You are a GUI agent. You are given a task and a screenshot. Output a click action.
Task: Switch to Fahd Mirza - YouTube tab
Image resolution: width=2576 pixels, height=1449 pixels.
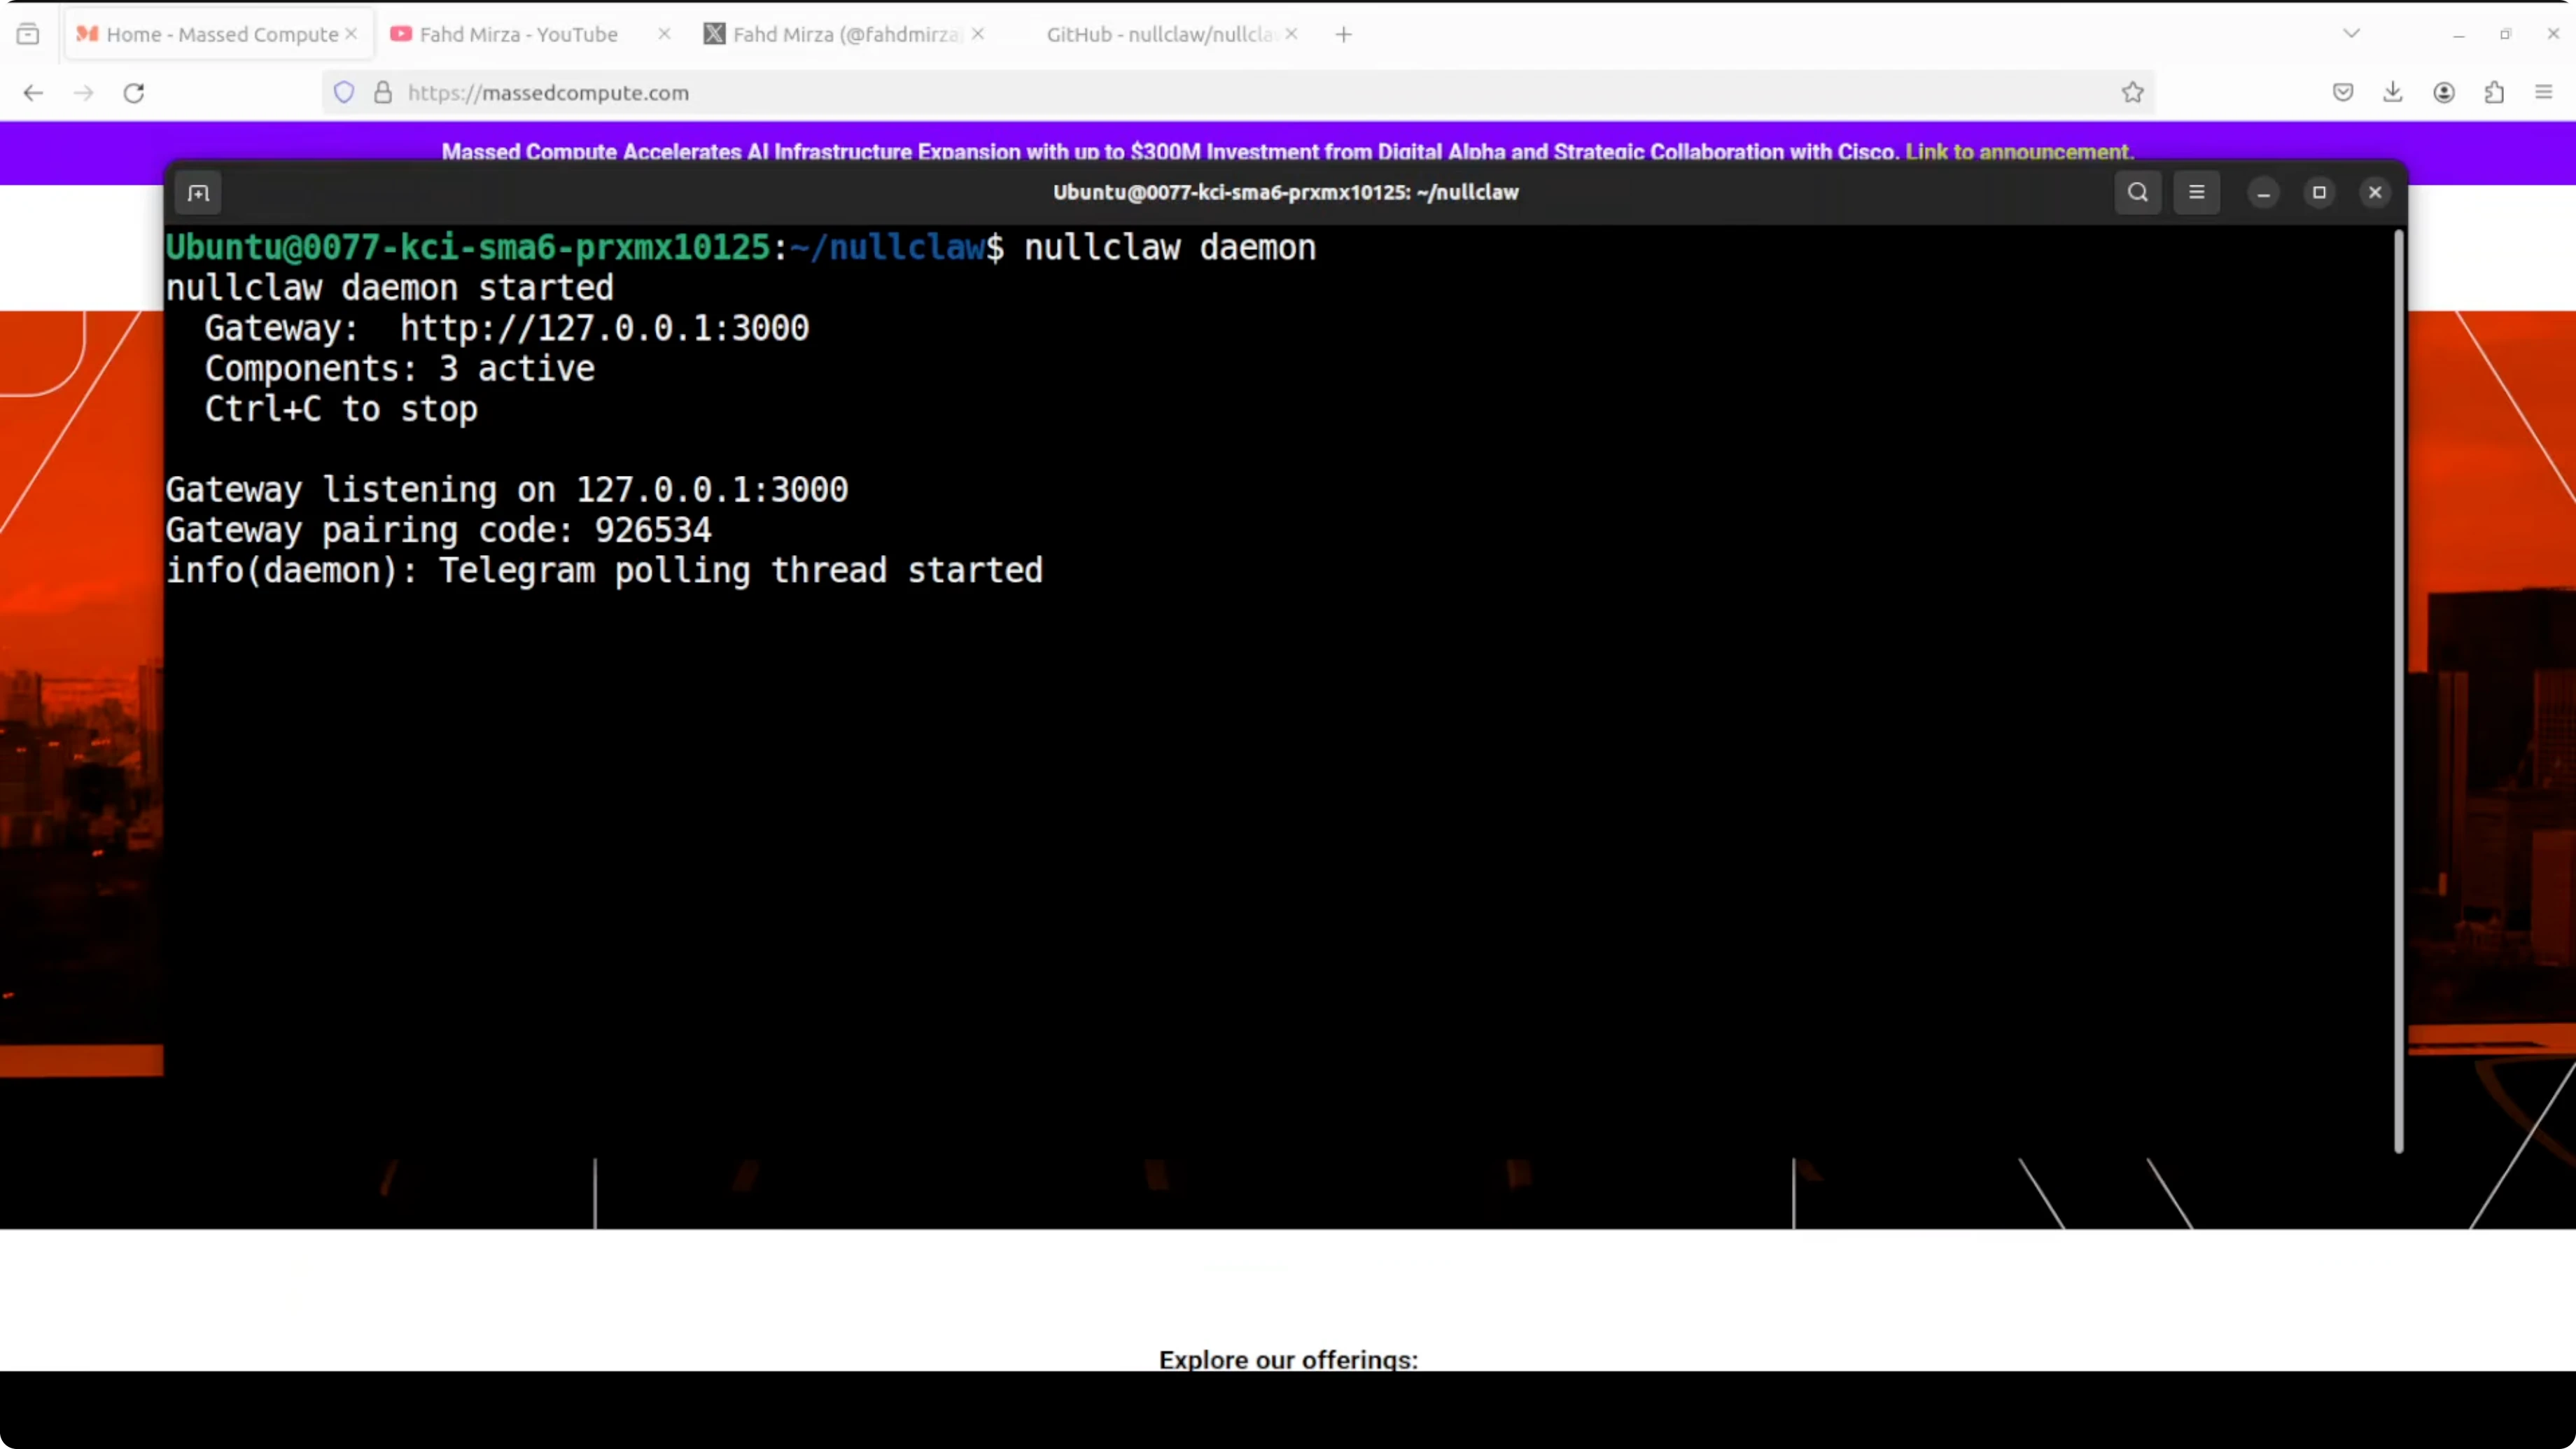[x=518, y=34]
